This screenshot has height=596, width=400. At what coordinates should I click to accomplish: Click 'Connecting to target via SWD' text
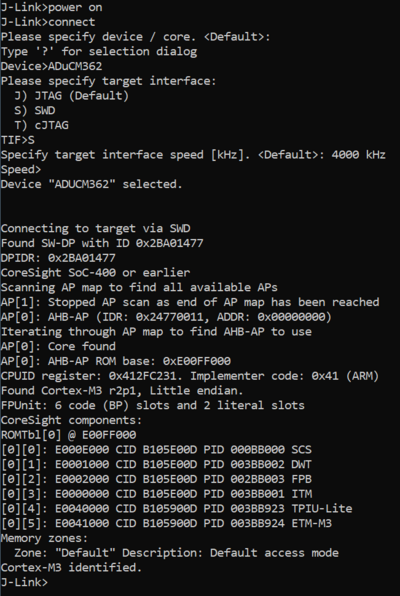point(95,228)
